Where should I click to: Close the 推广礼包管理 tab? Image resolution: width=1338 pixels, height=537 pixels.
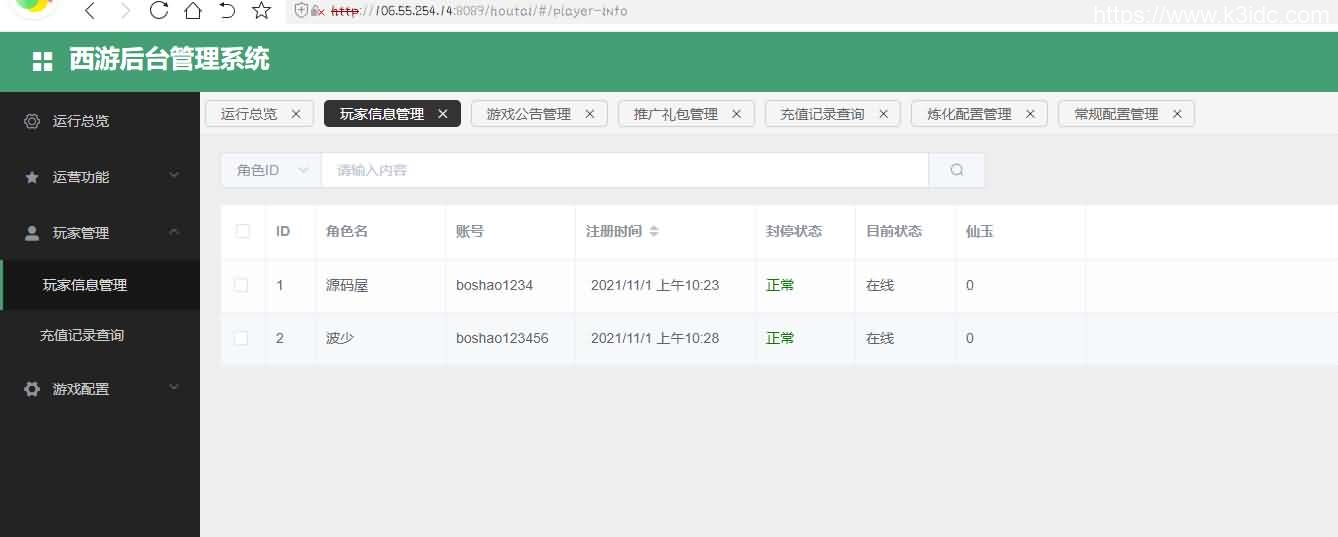point(737,114)
